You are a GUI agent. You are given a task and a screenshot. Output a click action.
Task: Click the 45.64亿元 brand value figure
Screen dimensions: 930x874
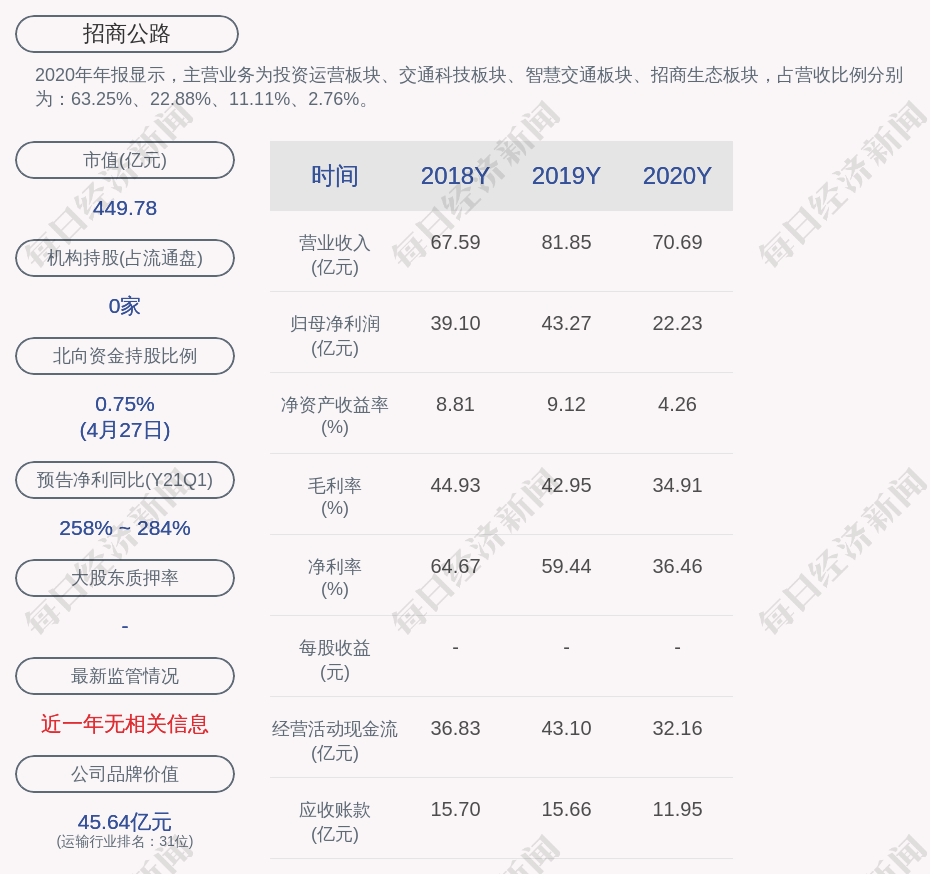[x=125, y=822]
